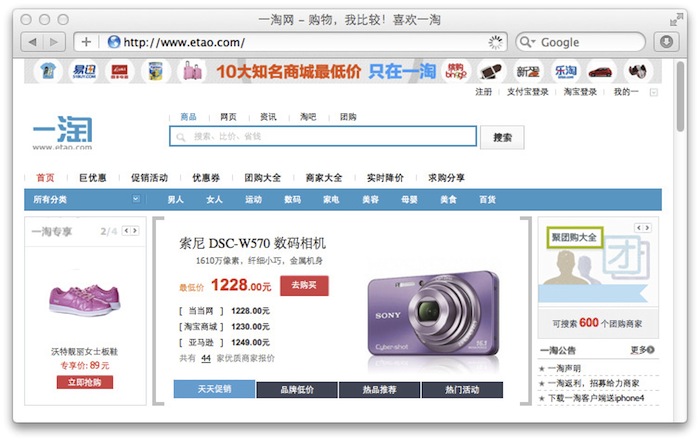Click the page vertical scrollbar thumb
This screenshot has width=700, height=441.
(680, 96)
